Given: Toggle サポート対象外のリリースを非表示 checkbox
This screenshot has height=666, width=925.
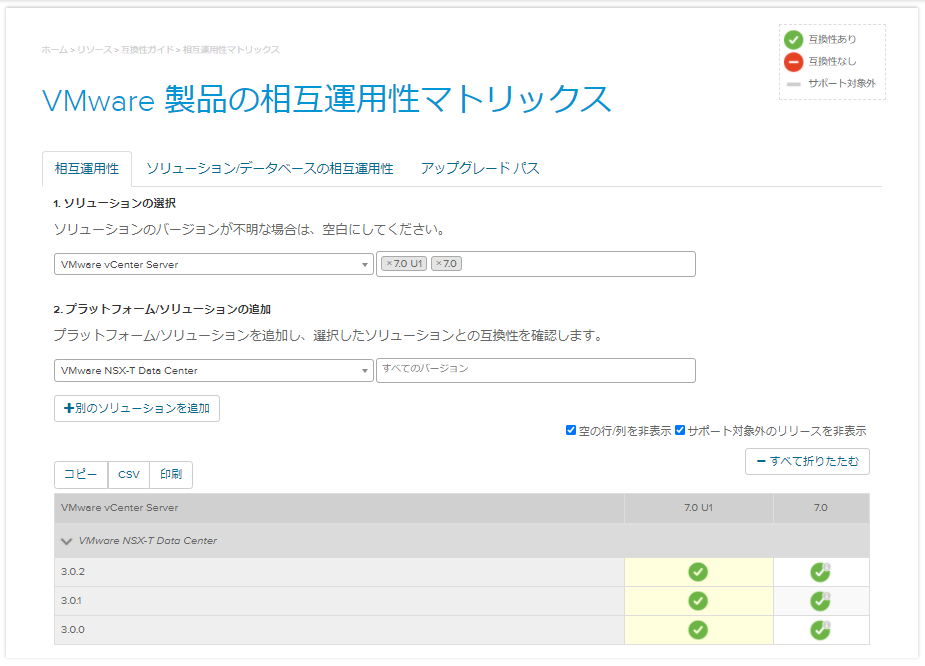Looking at the screenshot, I should [680, 430].
